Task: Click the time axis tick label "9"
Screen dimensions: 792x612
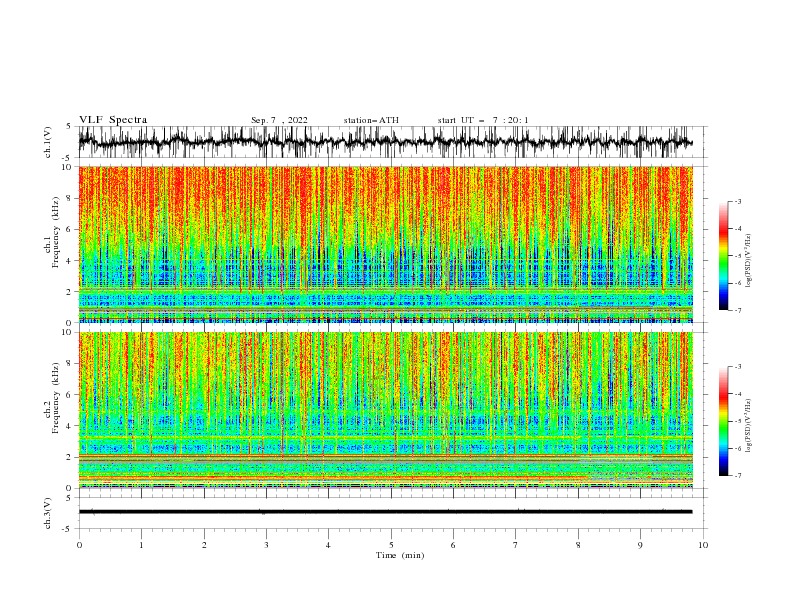Action: pyautogui.click(x=640, y=545)
